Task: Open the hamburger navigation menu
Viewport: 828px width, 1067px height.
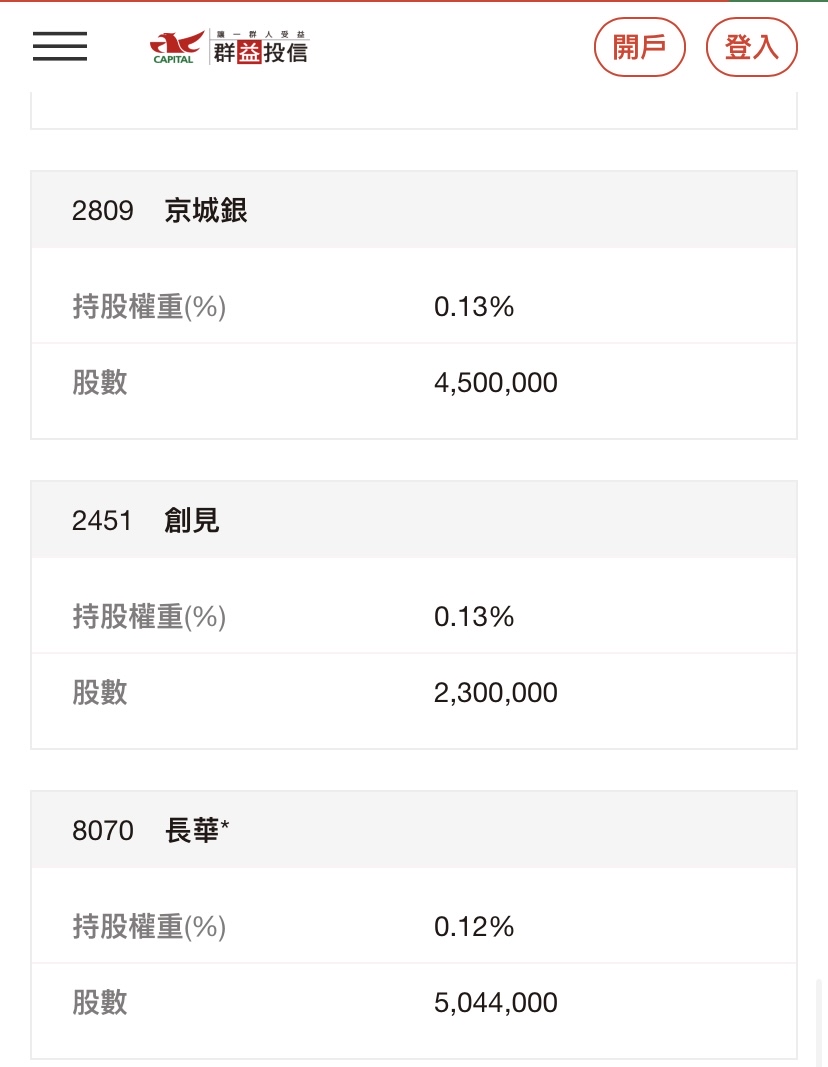Action: pyautogui.click(x=60, y=46)
